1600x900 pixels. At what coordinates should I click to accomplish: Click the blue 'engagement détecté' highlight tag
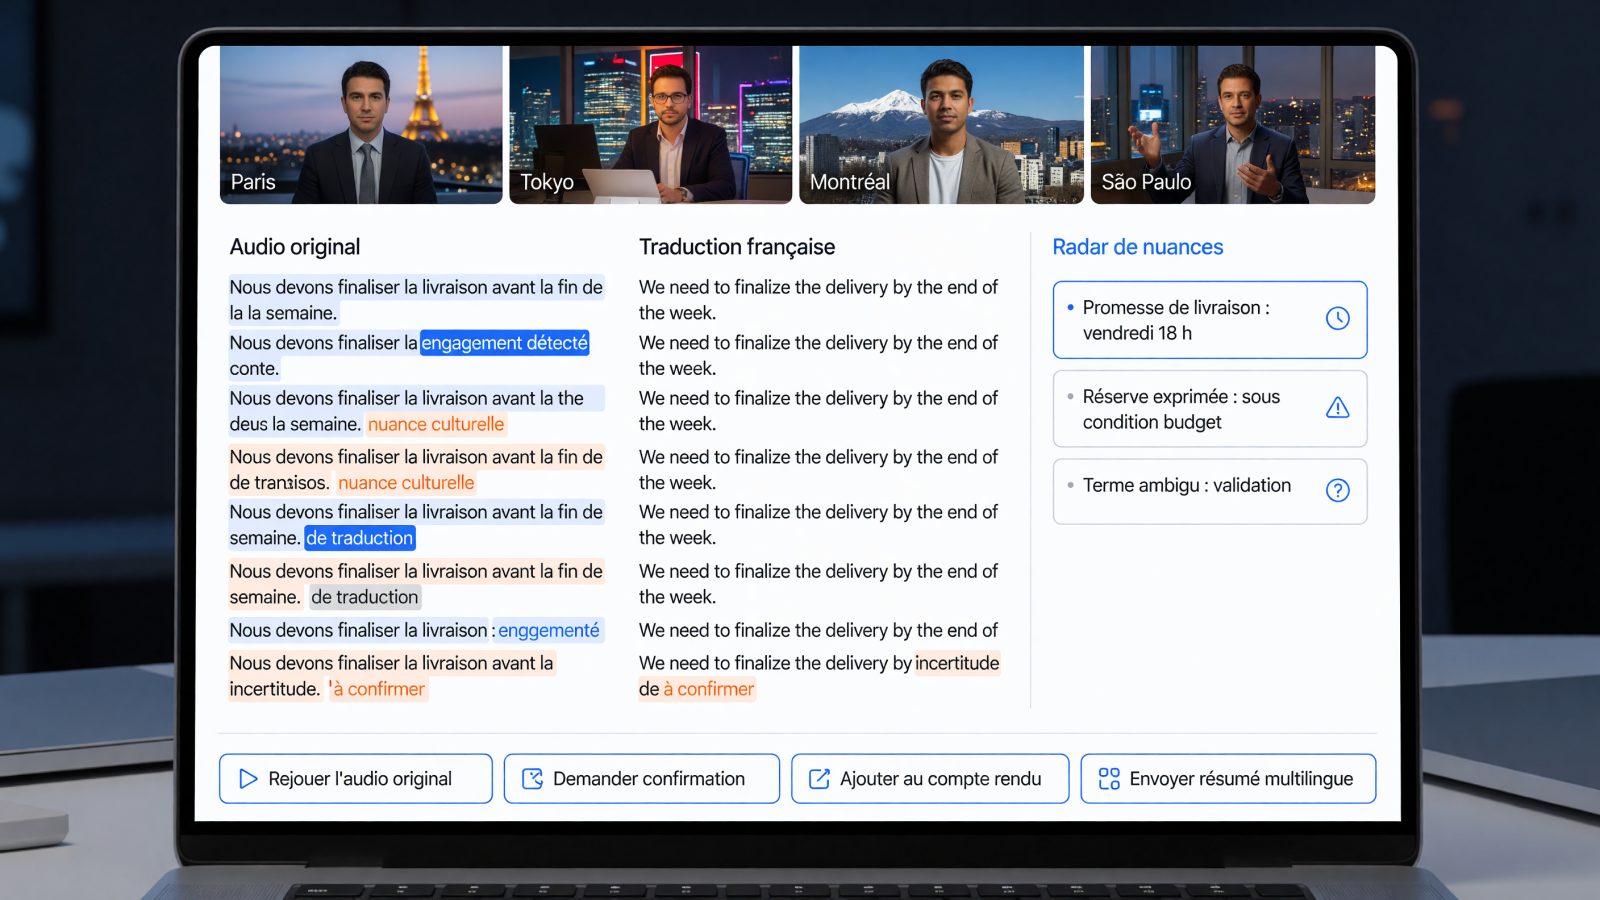pyautogui.click(x=504, y=343)
